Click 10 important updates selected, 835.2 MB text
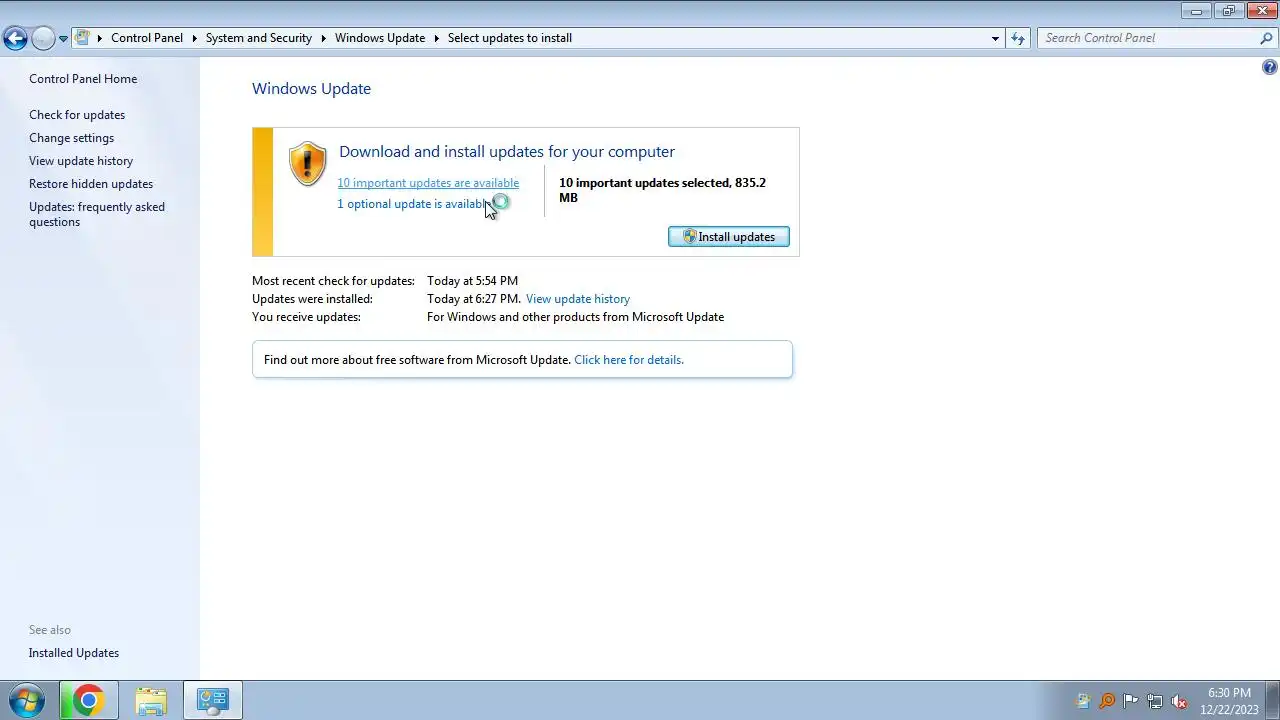Screen dimensions: 1280x720 coord(662,190)
